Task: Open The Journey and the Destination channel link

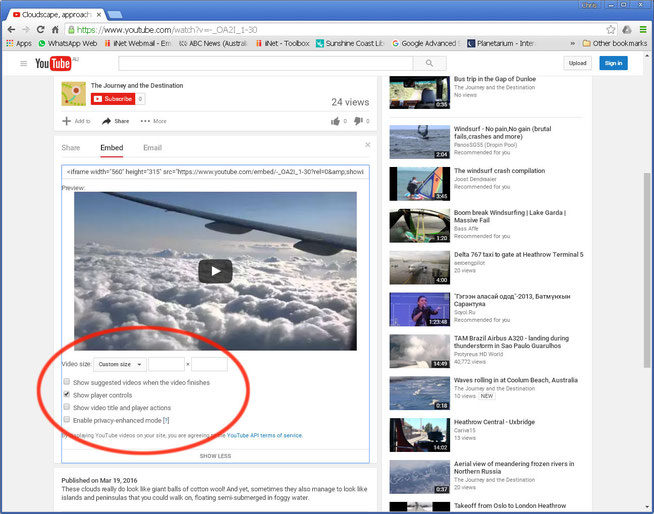Action: point(137,86)
